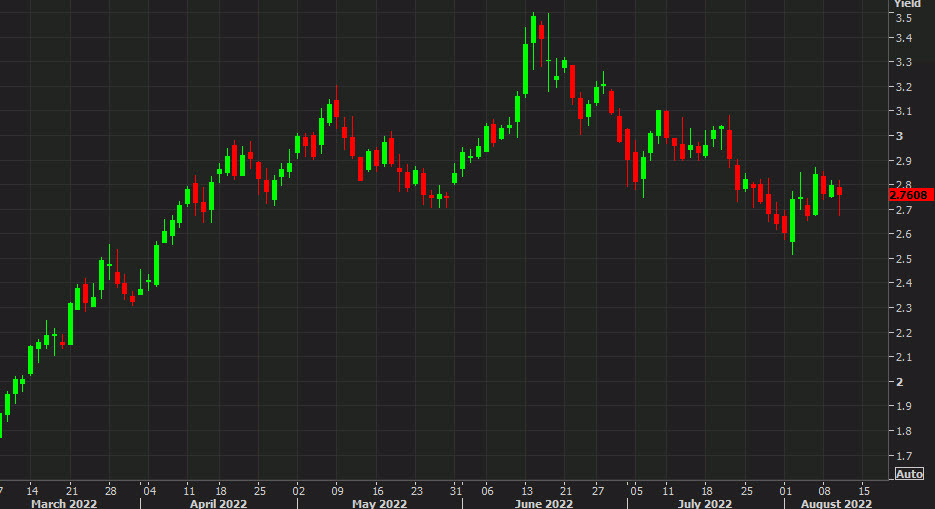The height and width of the screenshot is (509, 935).
Task: Click the 3.3 yield axis label
Action: 904,62
